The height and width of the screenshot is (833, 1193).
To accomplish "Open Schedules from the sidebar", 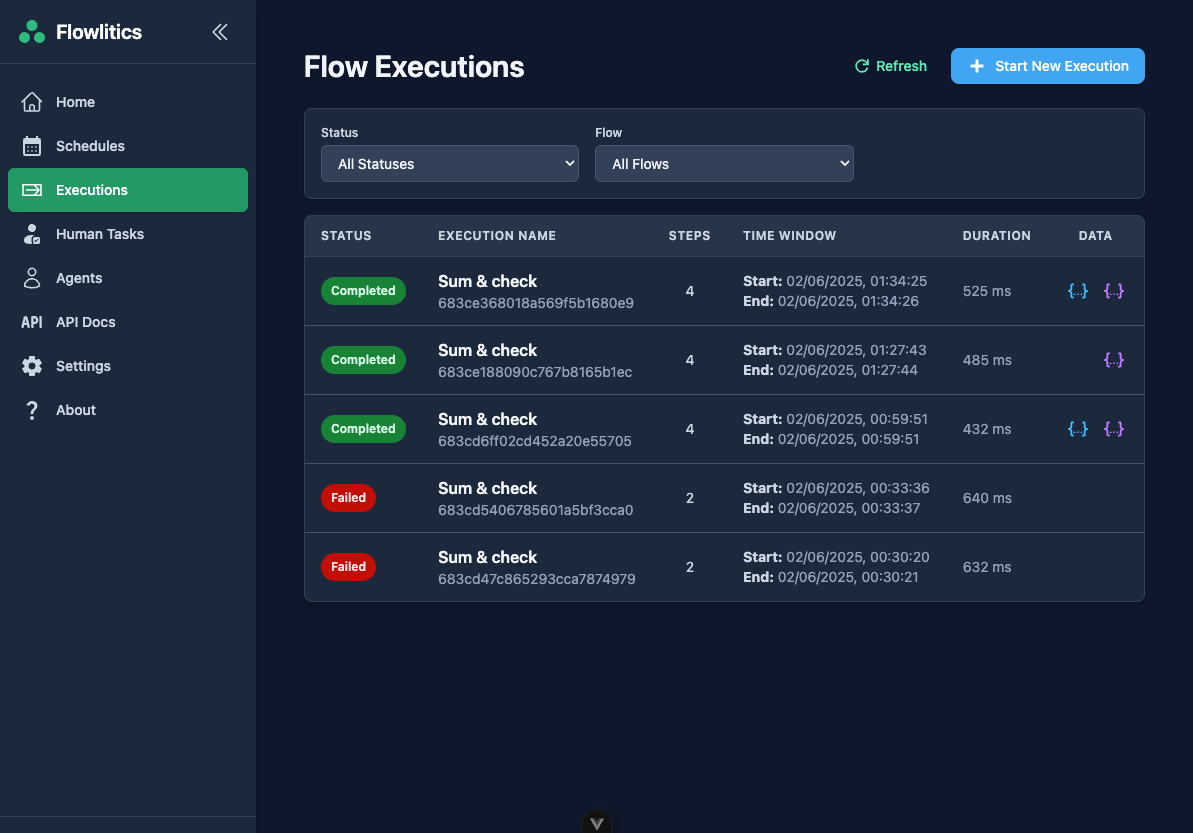I will 128,146.
